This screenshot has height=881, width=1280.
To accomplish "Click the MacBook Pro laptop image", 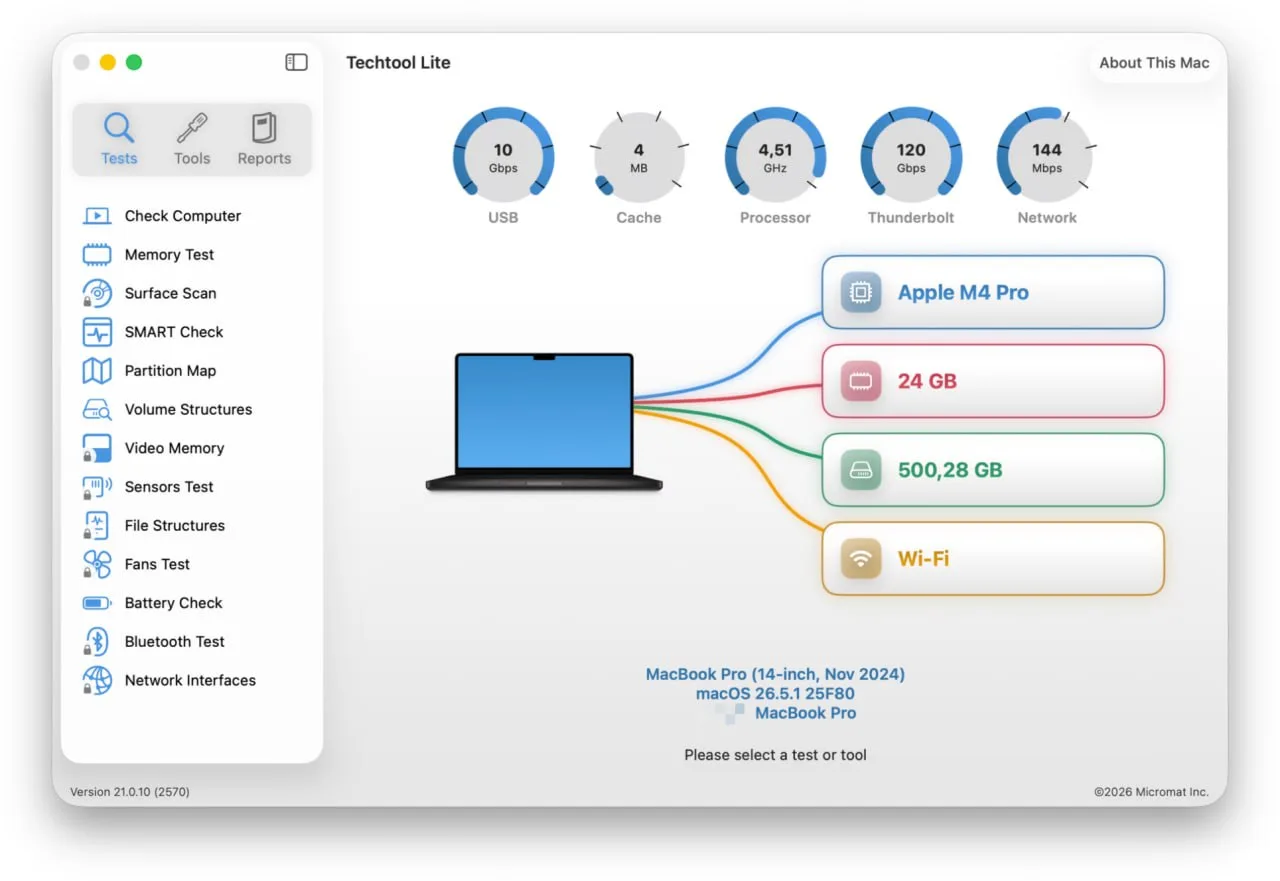I will [x=544, y=421].
